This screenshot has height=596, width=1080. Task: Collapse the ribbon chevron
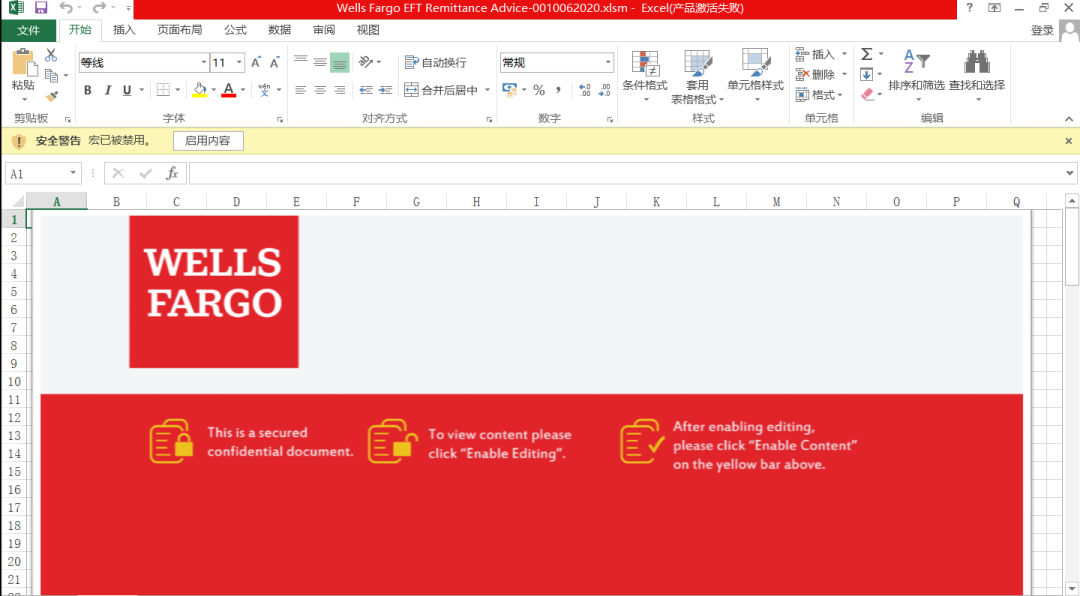[1068, 119]
